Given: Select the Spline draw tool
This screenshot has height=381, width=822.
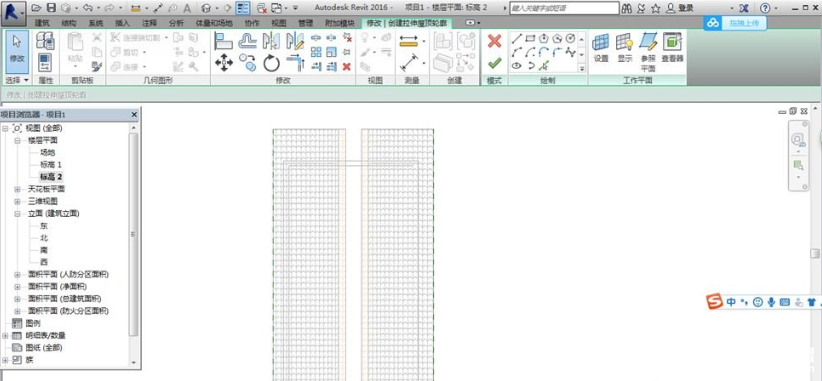Looking at the screenshot, I should pyautogui.click(x=570, y=52).
